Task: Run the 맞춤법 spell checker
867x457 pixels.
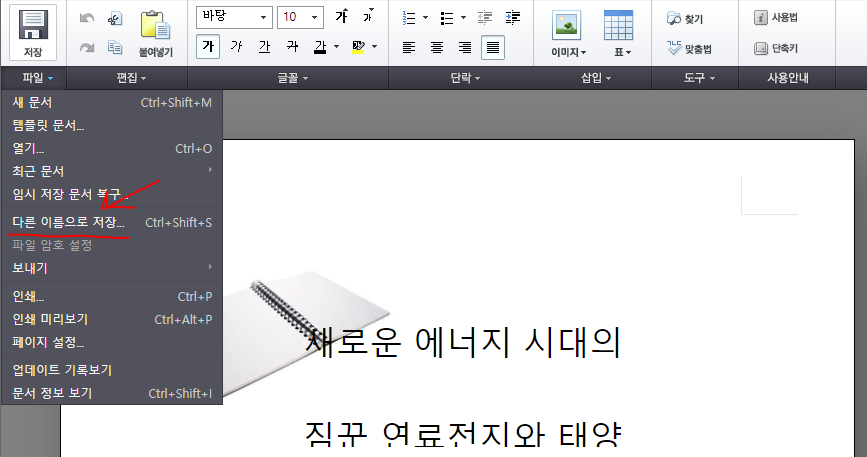Action: [x=689, y=49]
